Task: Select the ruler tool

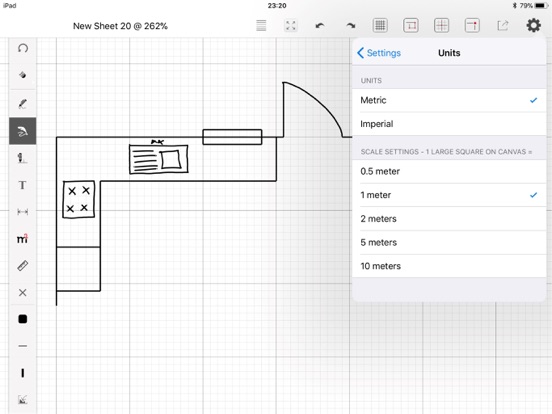Action: pos(23,265)
